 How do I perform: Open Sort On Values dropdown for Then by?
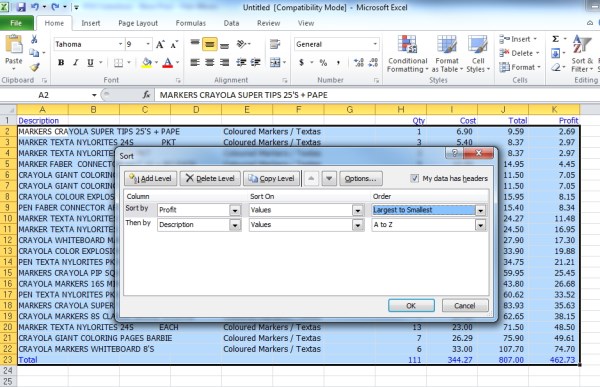357,225
